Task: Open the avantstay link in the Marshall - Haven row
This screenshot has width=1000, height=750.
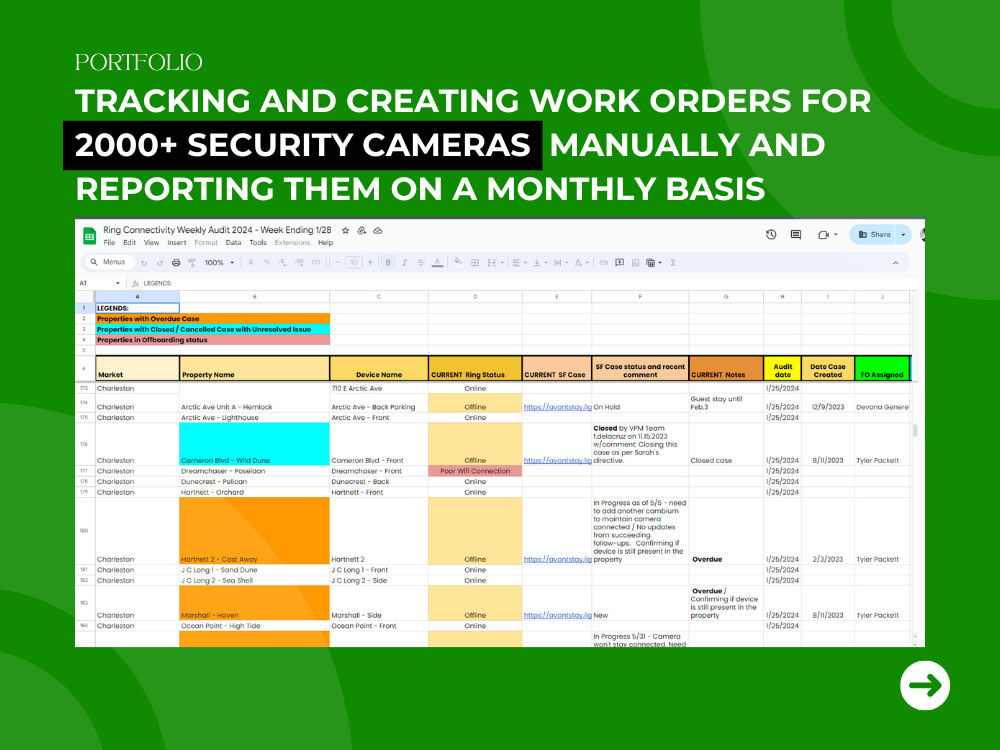Action: point(557,615)
